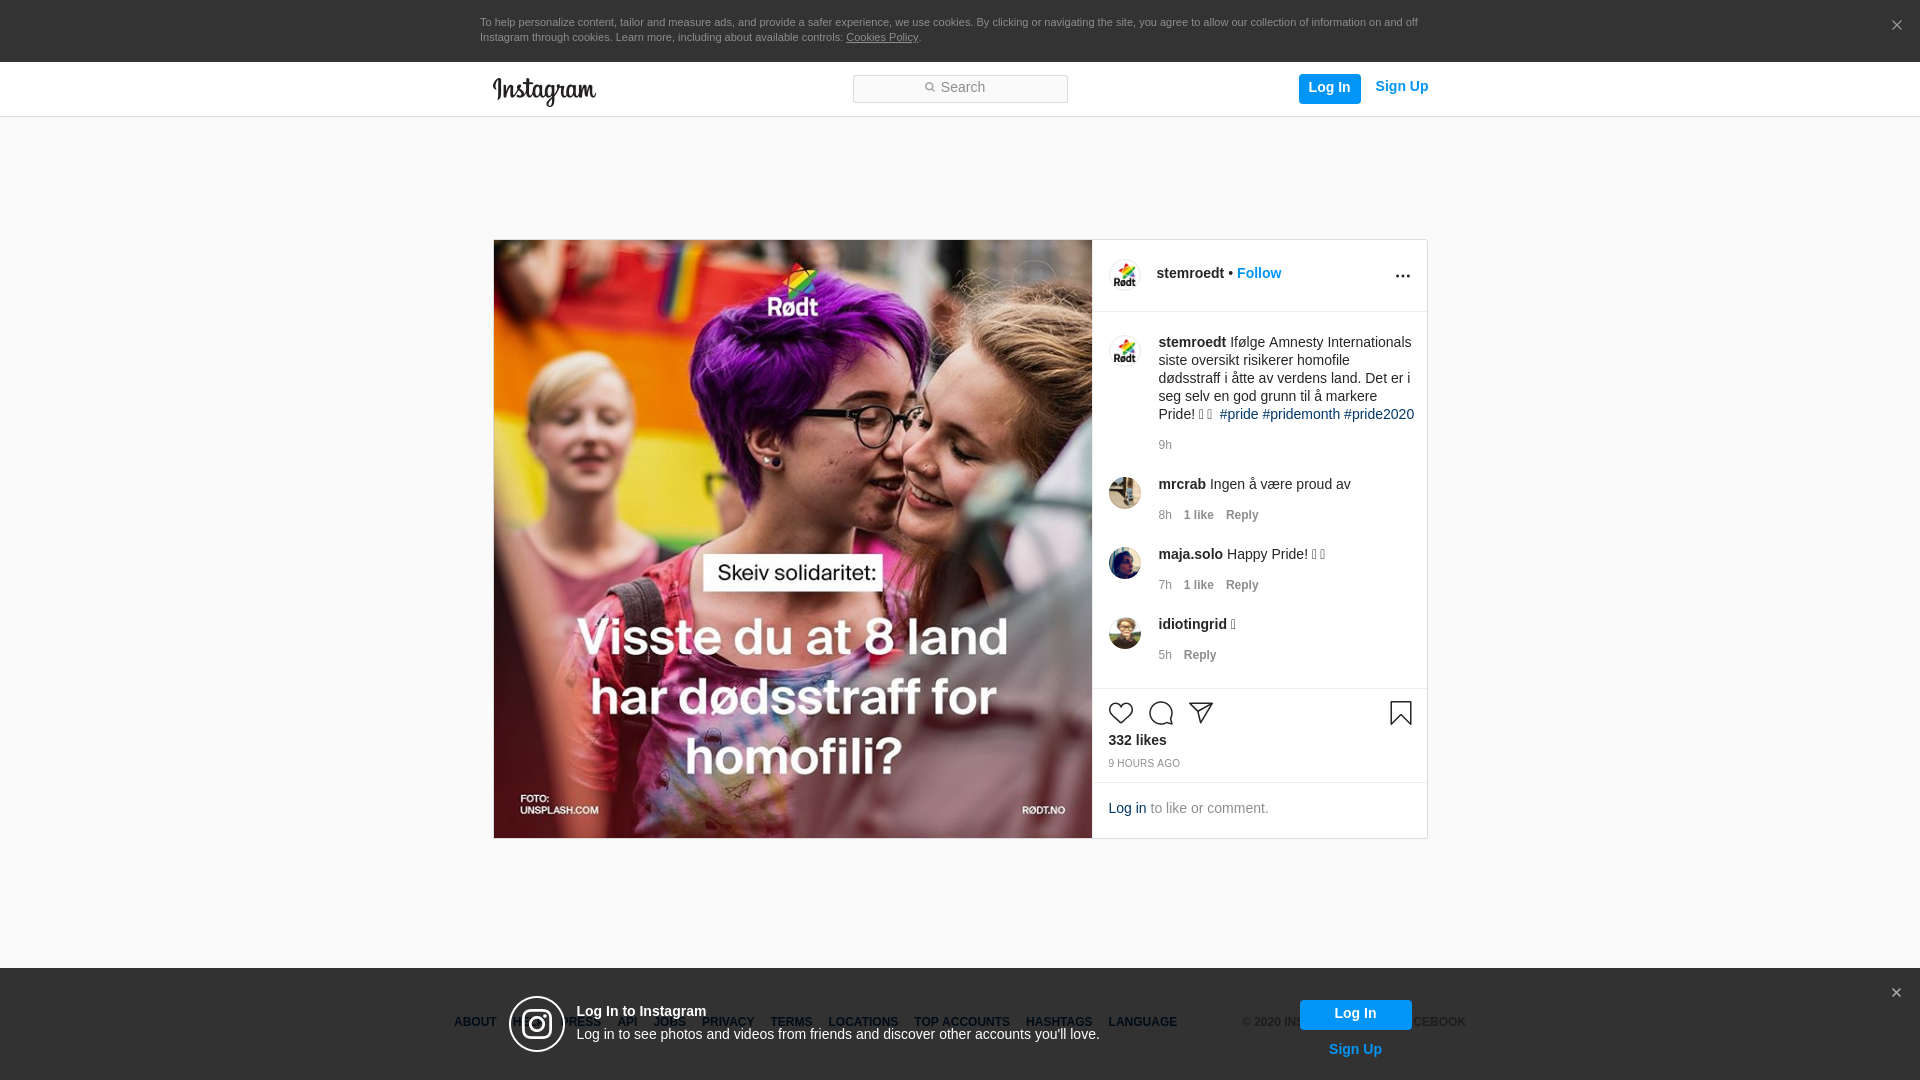Image resolution: width=1920 pixels, height=1080 pixels.
Task: Open the three-dot post options menu
Action: (1402, 276)
